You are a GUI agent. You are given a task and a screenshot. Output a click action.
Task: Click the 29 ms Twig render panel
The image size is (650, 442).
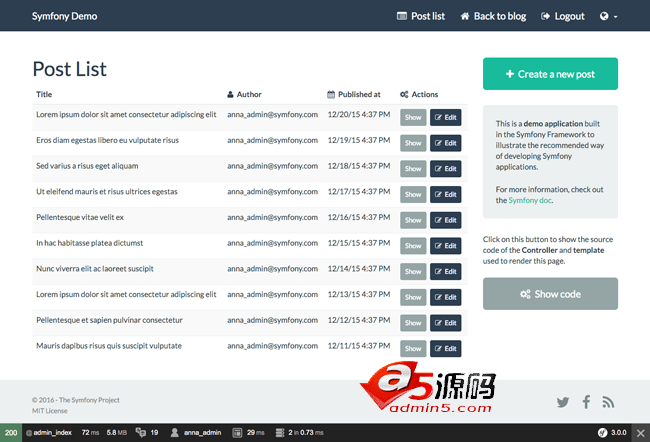pyautogui.click(x=250, y=432)
